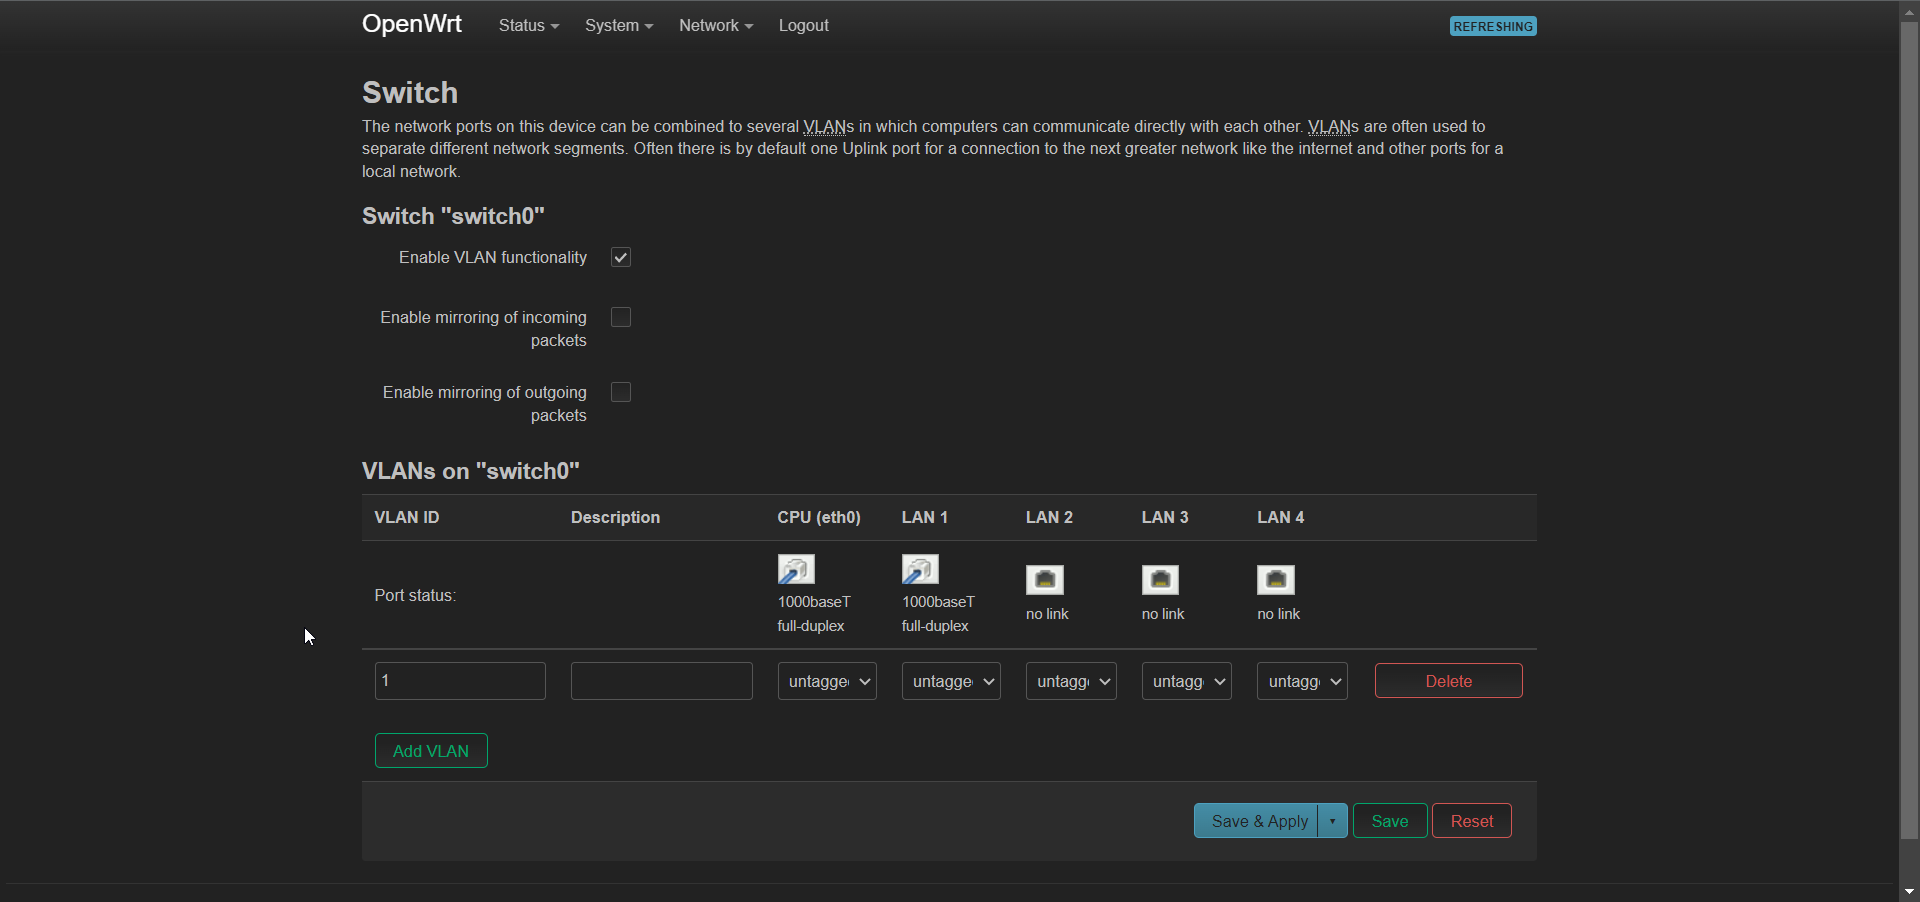Delete the VLAN 1 row

click(1448, 681)
